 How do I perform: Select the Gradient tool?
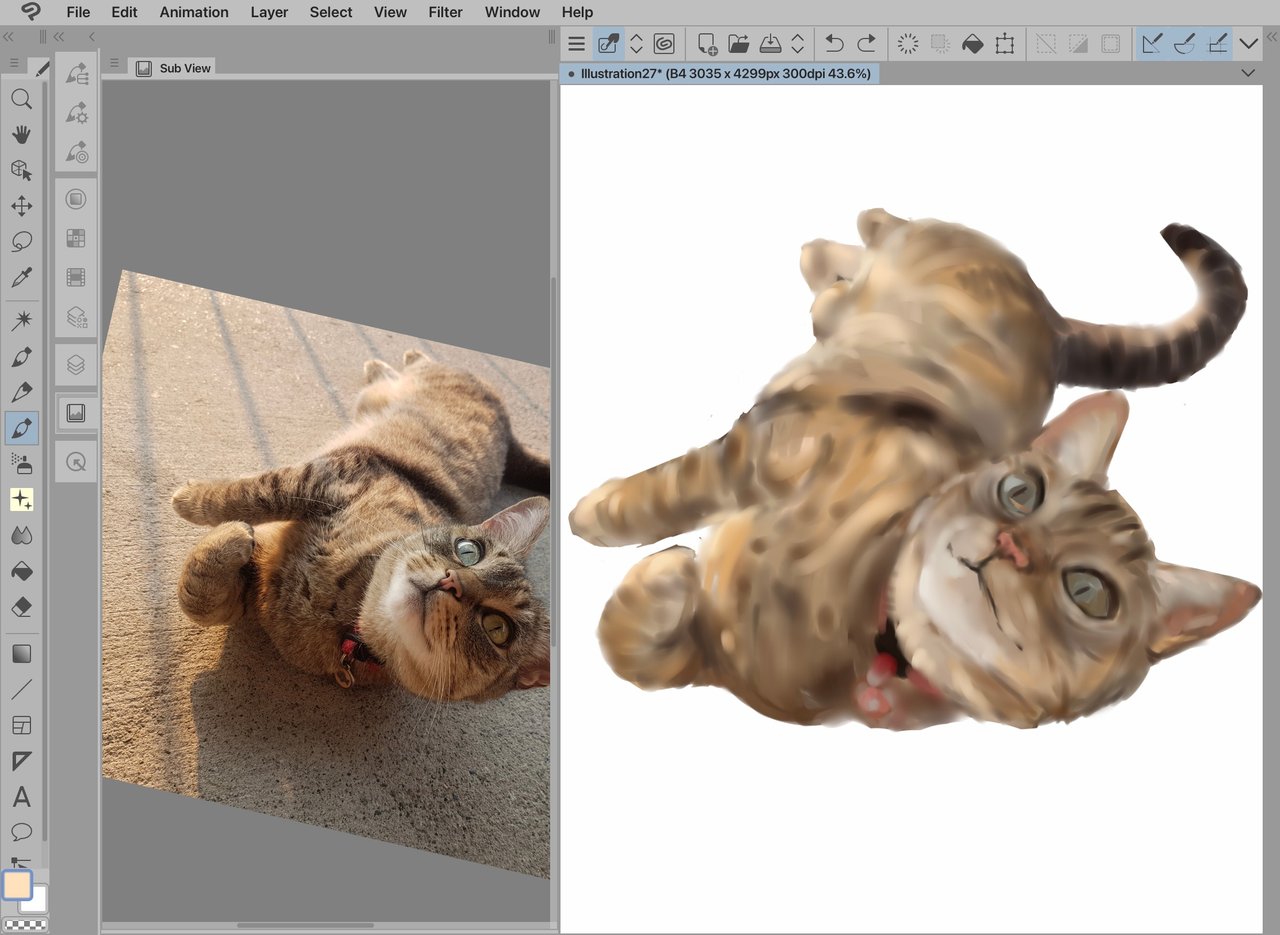tap(21, 654)
